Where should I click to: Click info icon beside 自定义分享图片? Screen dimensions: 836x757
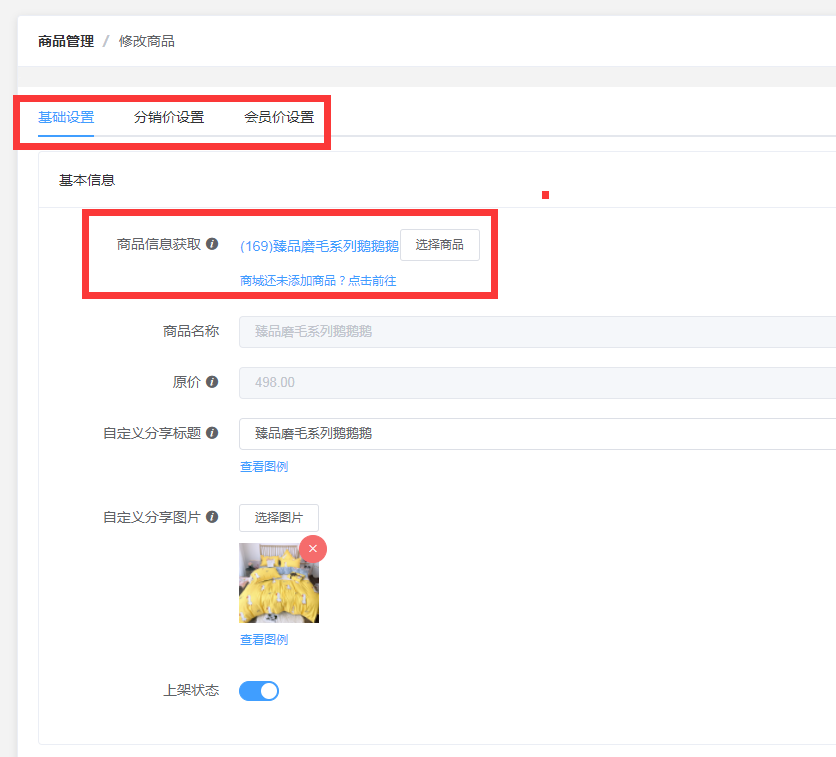(212, 517)
